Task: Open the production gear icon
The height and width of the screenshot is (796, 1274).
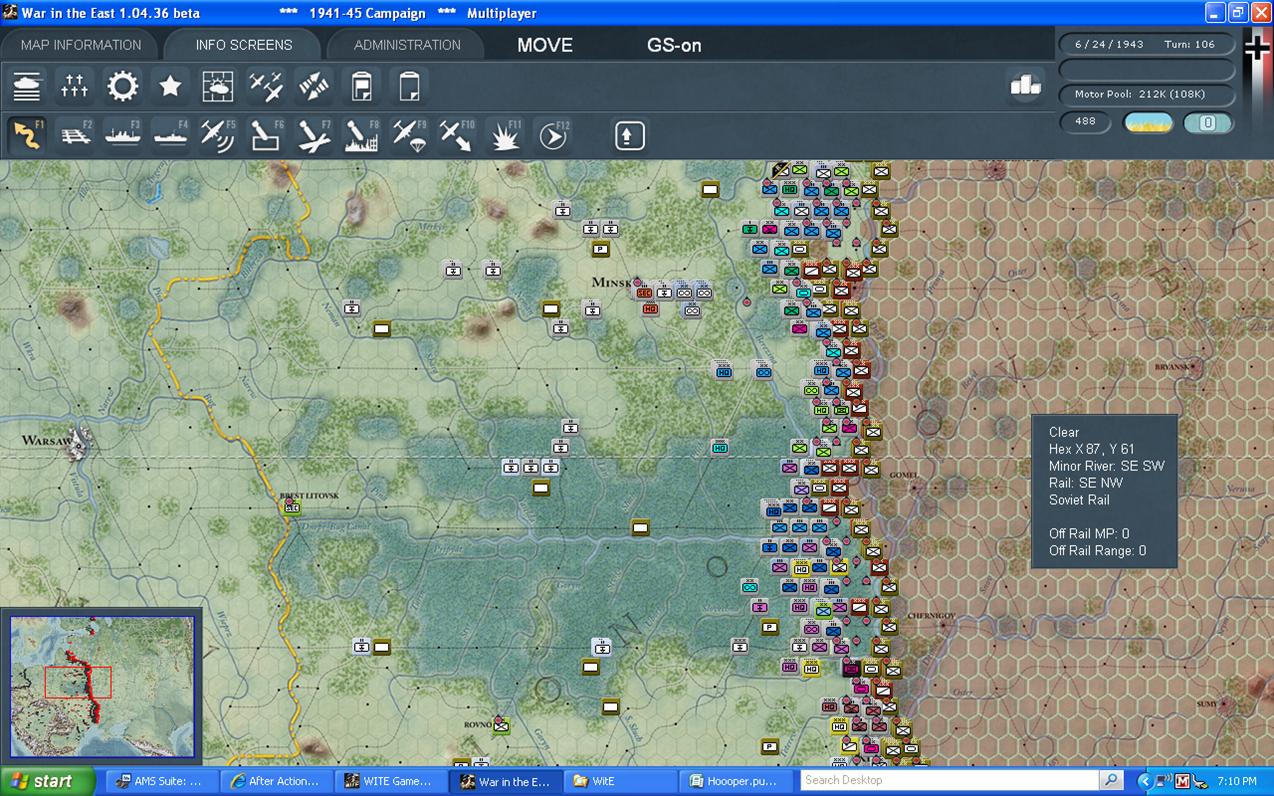Action: pos(123,86)
